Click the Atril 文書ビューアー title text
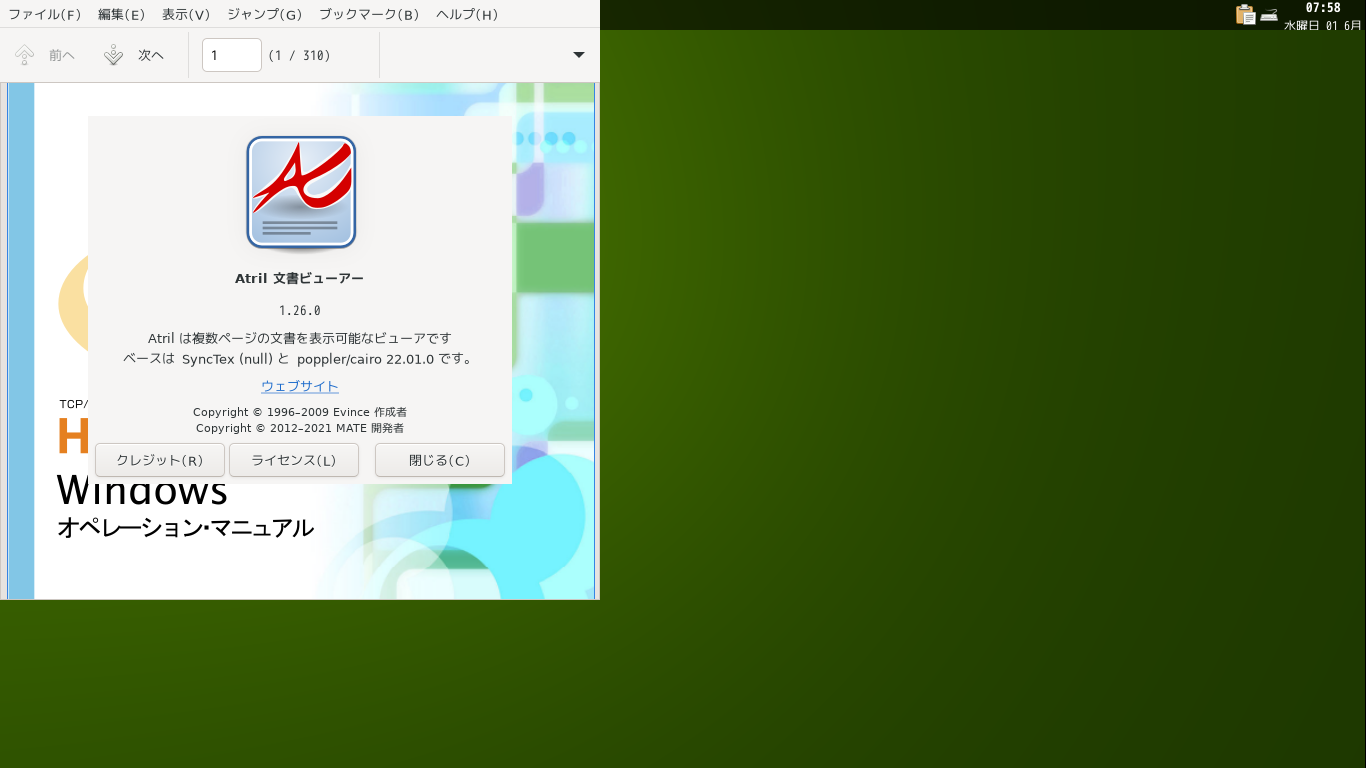 [x=300, y=279]
